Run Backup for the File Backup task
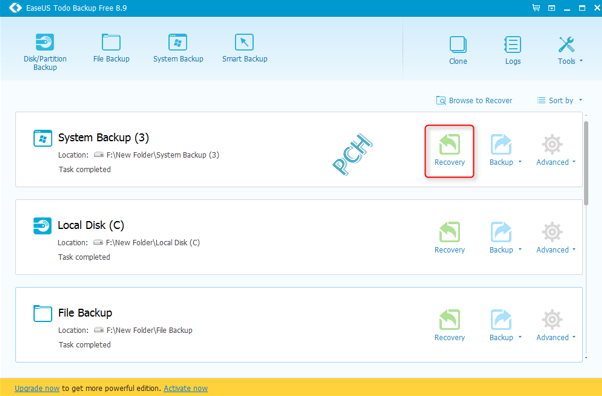The height and width of the screenshot is (396, 602). [501, 325]
